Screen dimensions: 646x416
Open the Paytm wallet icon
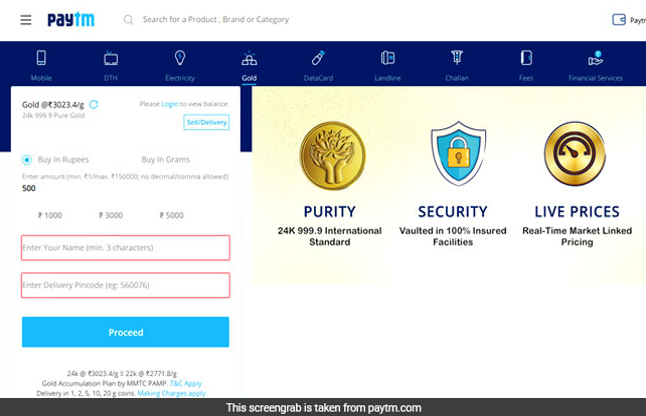(x=620, y=20)
